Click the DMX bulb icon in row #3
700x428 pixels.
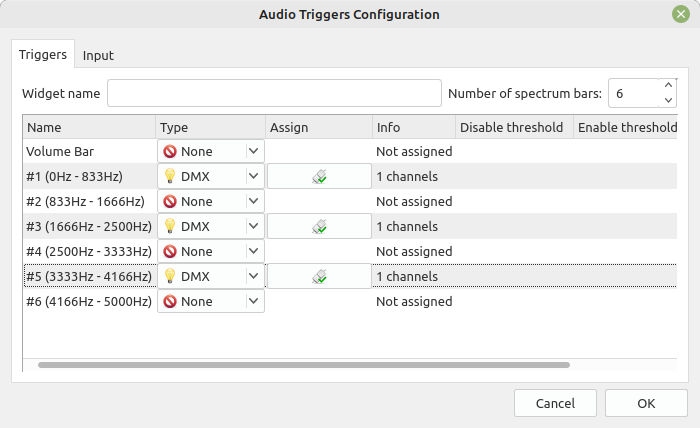[170, 226]
